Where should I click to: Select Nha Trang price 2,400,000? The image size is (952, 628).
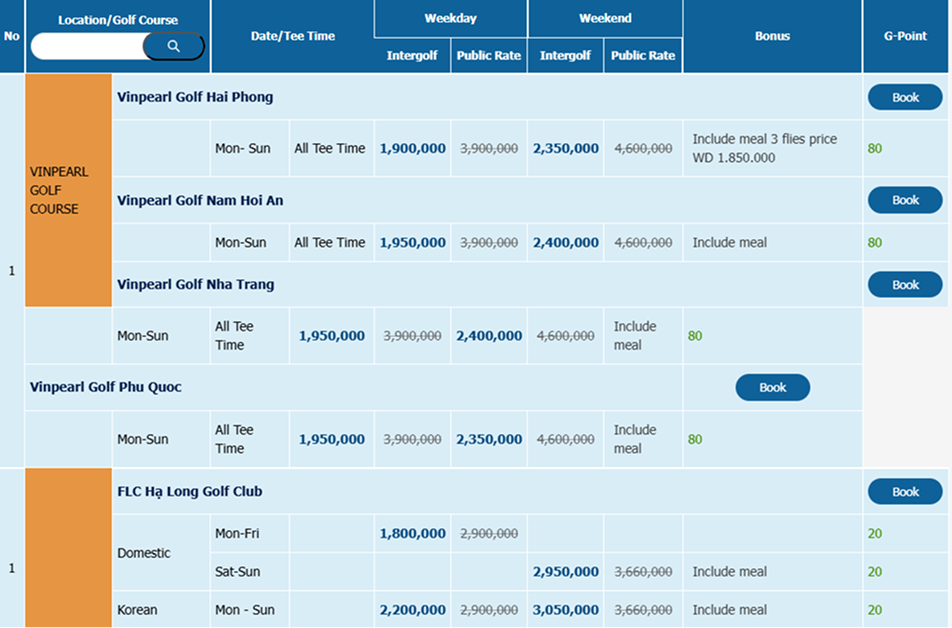tap(489, 336)
